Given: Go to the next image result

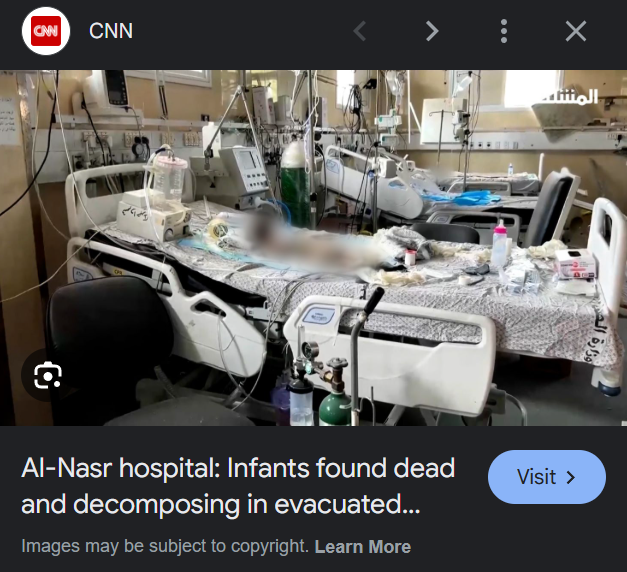Looking at the screenshot, I should [x=432, y=31].
